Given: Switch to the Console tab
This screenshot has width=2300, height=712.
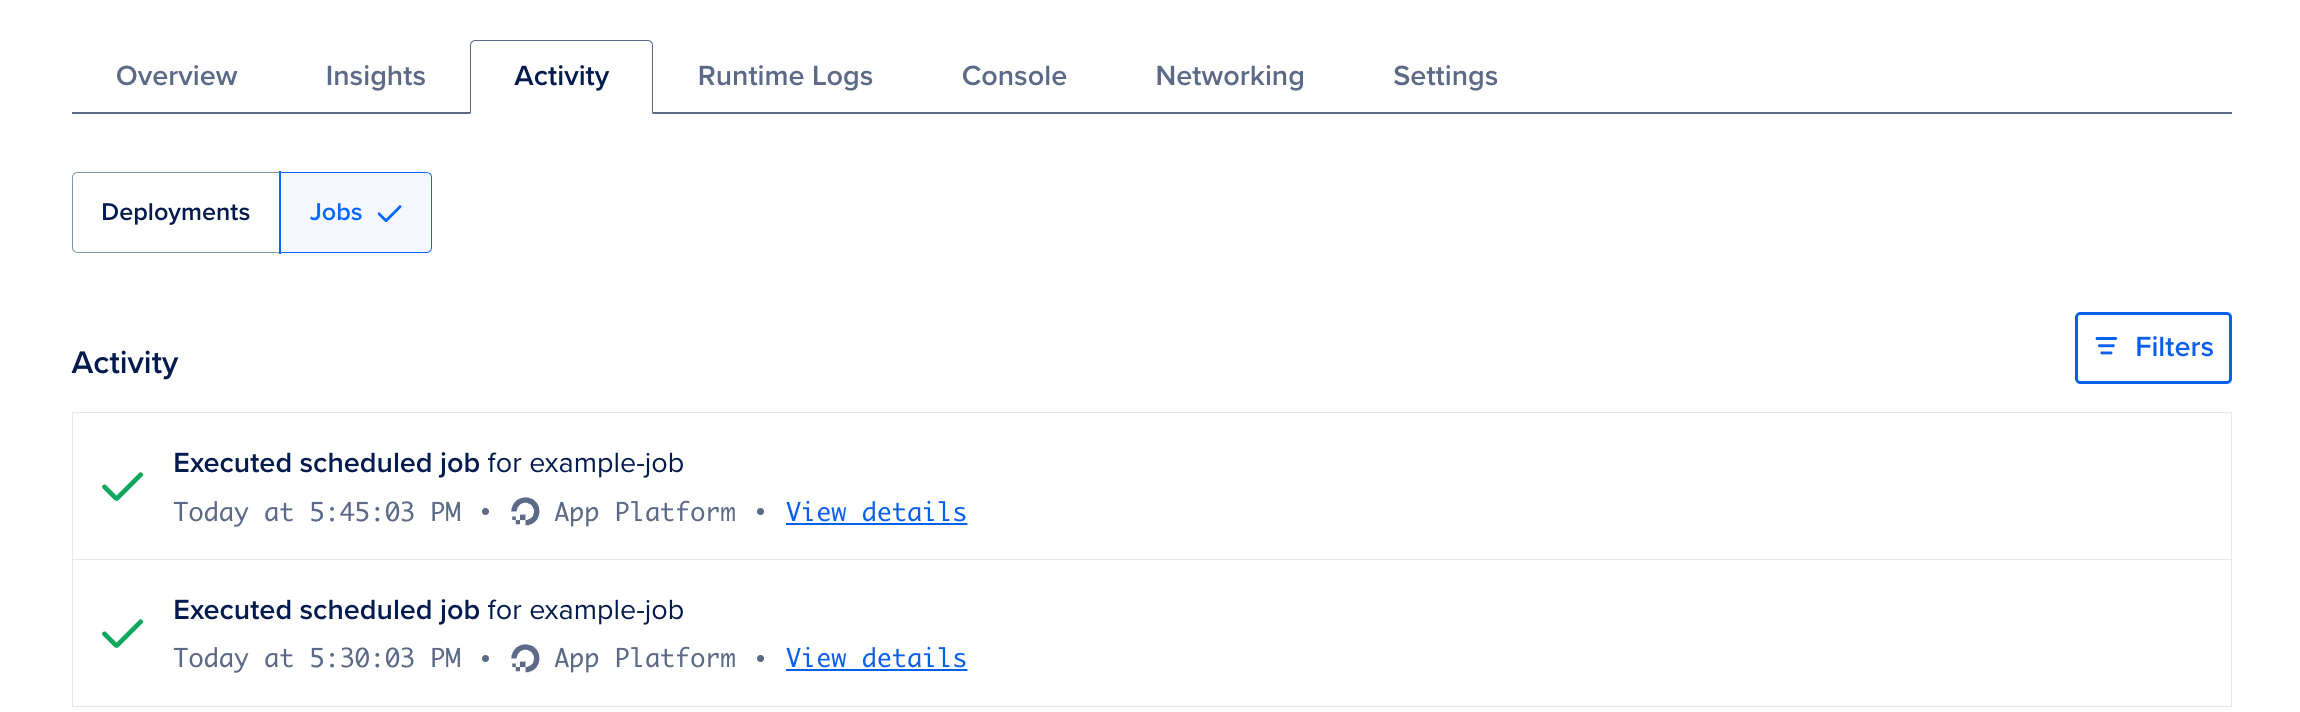Looking at the screenshot, I should pyautogui.click(x=1013, y=75).
